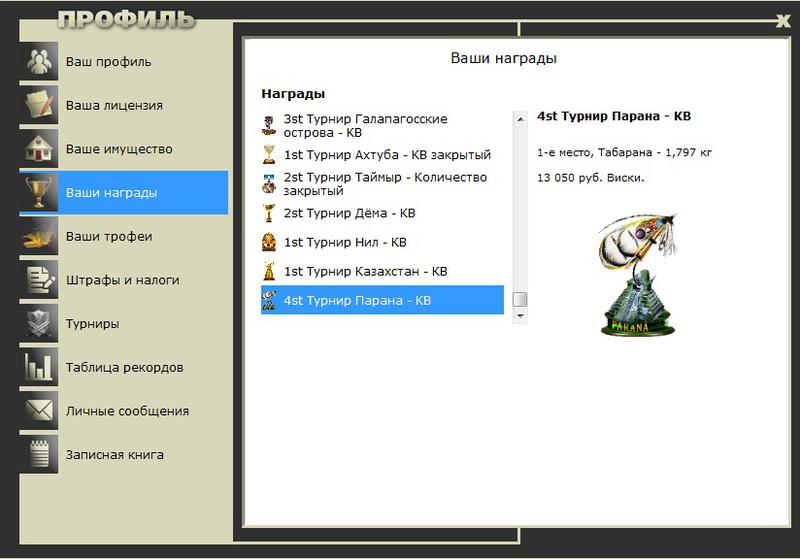The height and width of the screenshot is (559, 800).
Task: Click the Дёма tournament cup icon
Action: click(269, 213)
